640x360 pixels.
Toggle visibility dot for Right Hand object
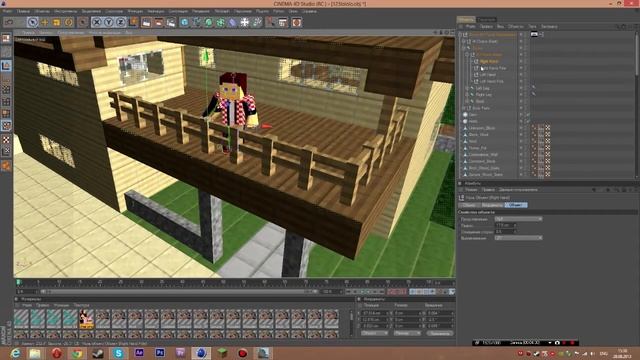coord(521,61)
